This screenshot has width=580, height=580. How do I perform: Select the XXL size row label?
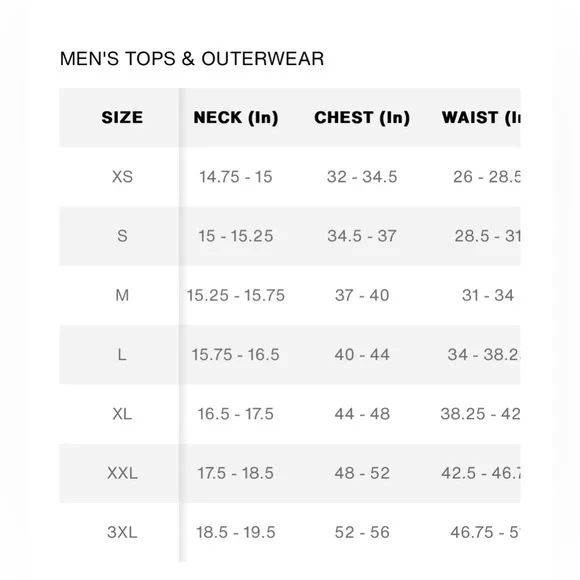[x=122, y=473]
